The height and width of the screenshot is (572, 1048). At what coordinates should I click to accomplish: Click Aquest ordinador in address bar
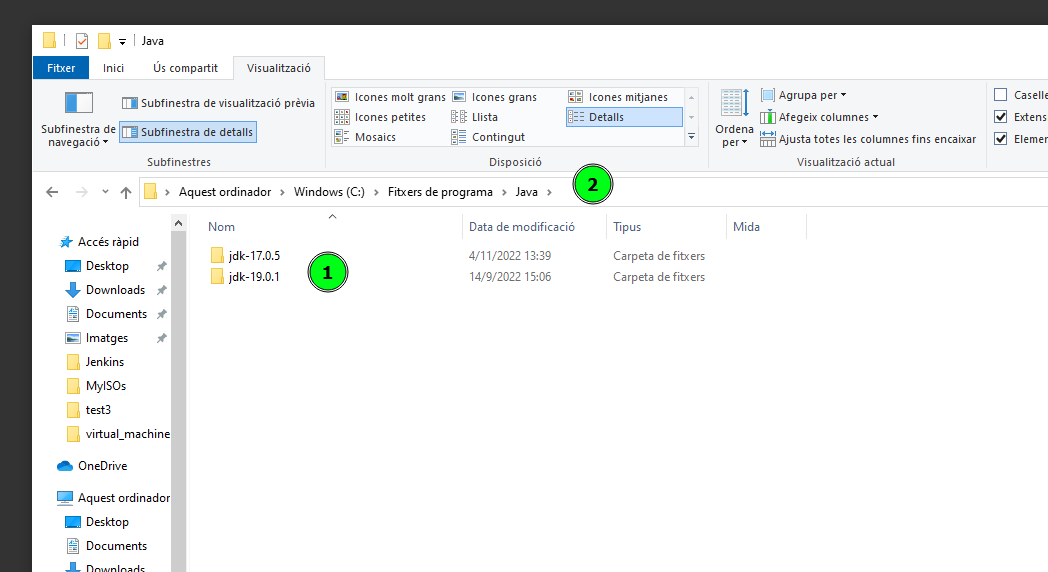225,192
